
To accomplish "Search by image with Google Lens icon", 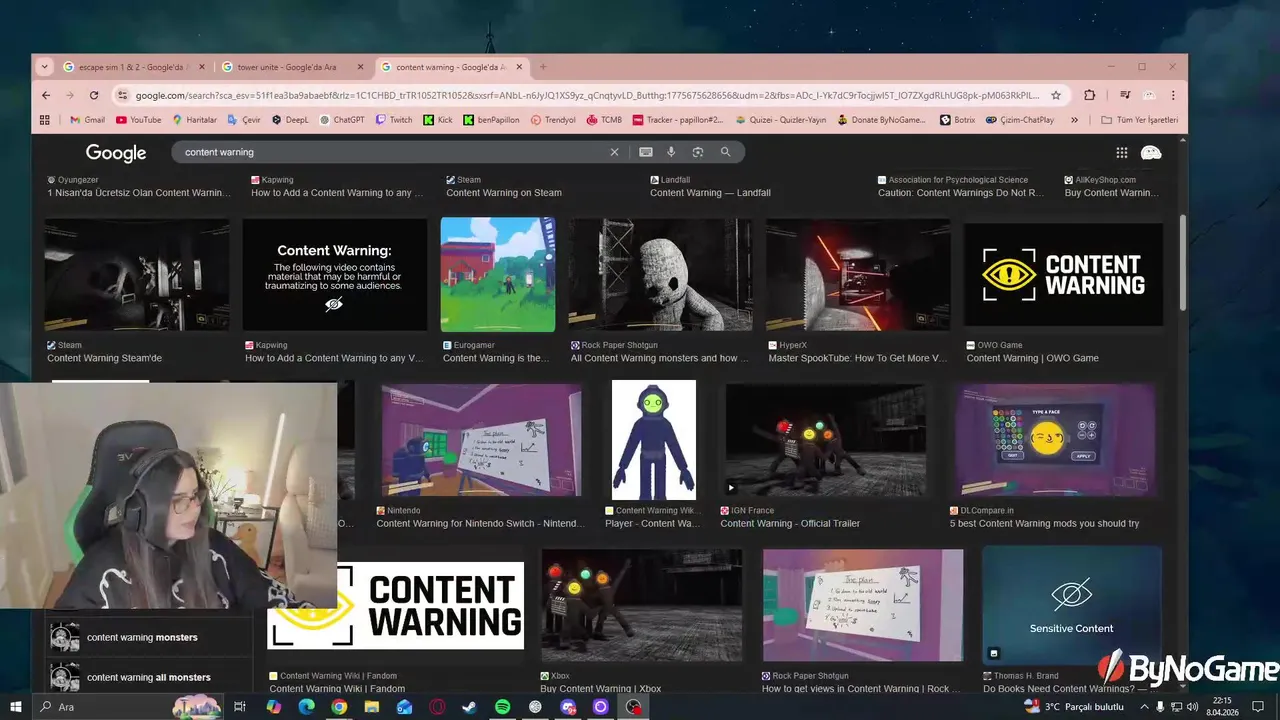I will (x=698, y=152).
